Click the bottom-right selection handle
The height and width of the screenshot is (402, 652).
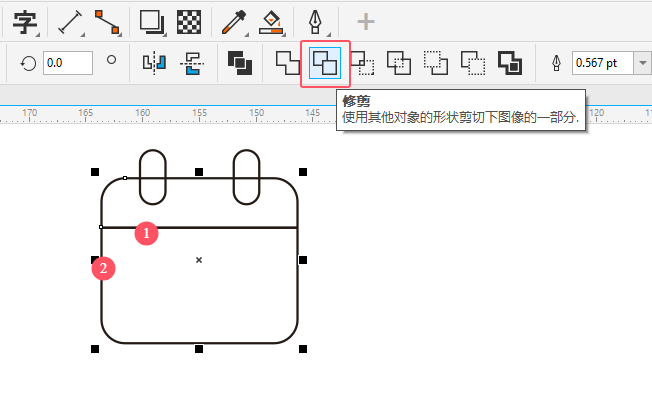[x=303, y=349]
